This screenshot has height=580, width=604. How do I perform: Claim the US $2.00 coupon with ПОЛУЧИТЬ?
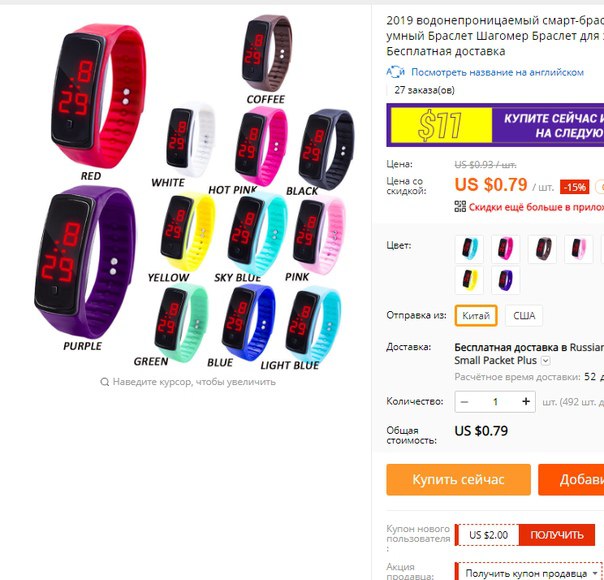click(557, 535)
